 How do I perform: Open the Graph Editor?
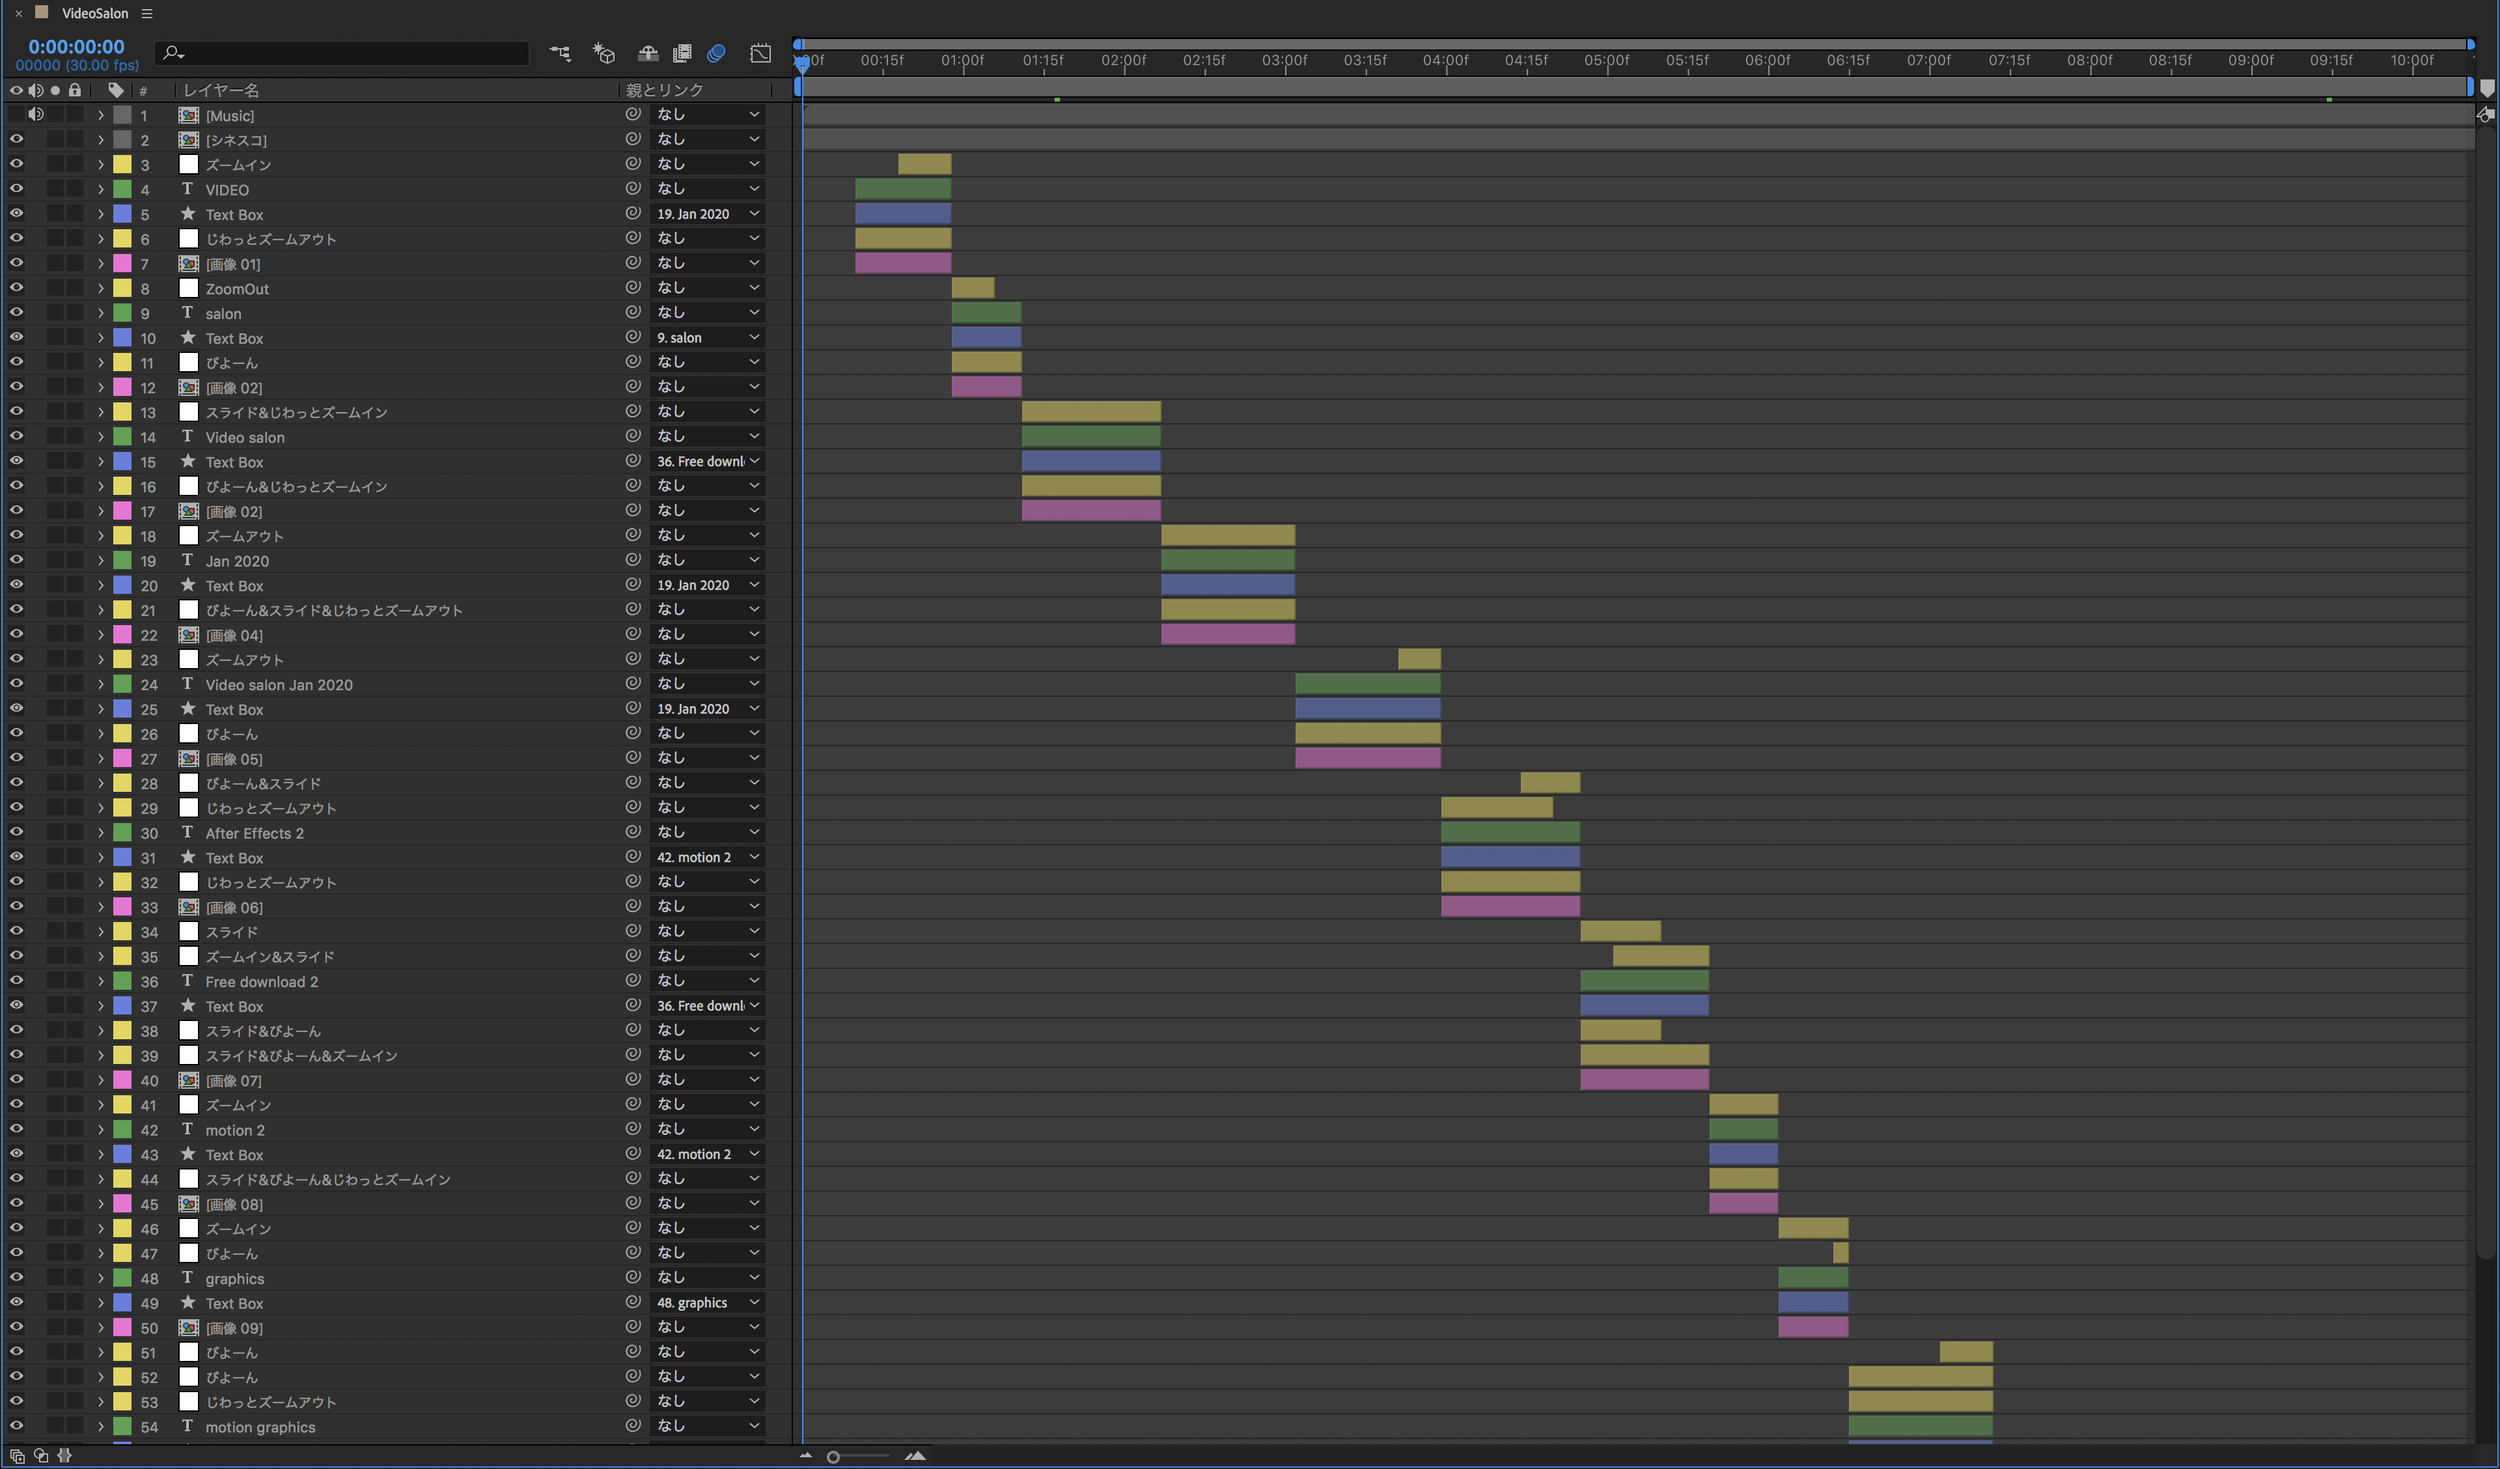760,53
